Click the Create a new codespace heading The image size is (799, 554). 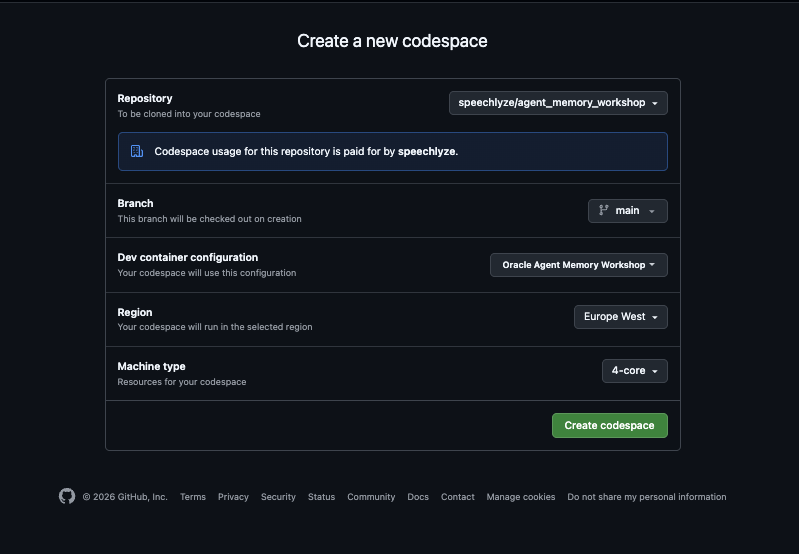(392, 41)
